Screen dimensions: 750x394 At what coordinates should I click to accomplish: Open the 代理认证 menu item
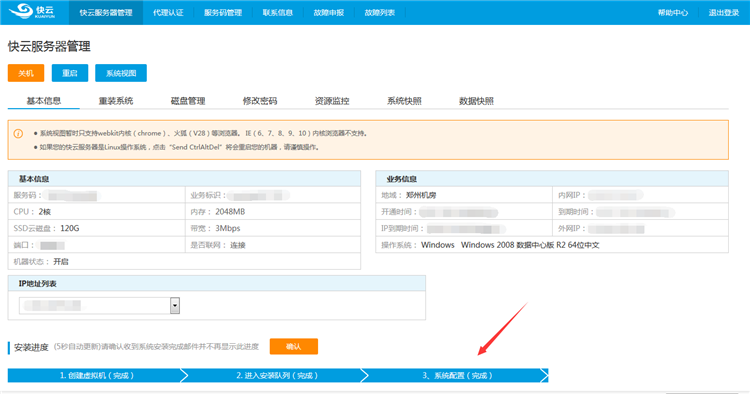pyautogui.click(x=168, y=12)
